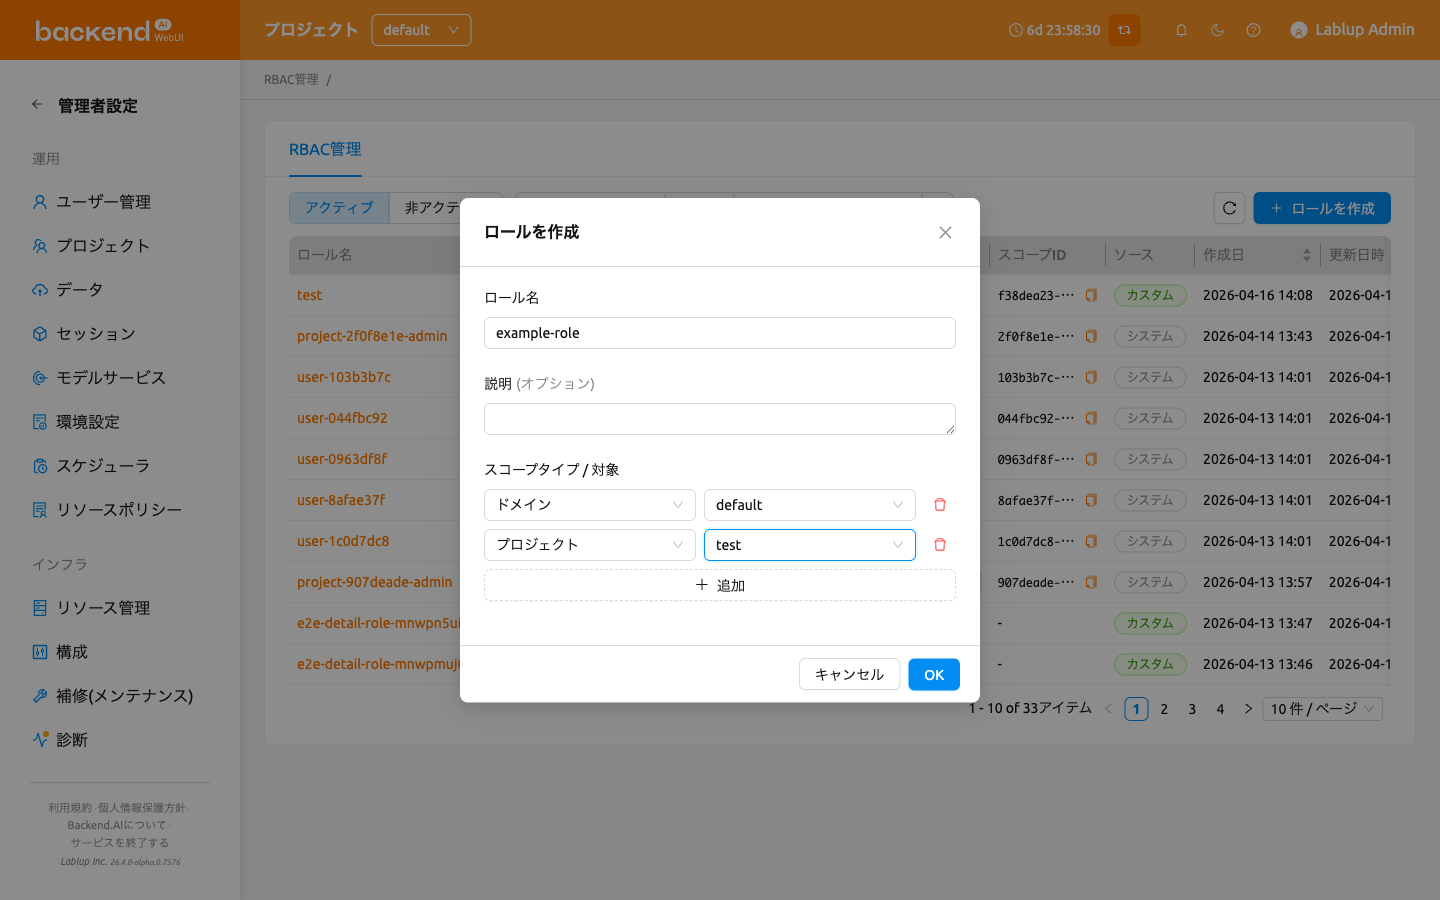Click the 追加 button to add scope

720,585
